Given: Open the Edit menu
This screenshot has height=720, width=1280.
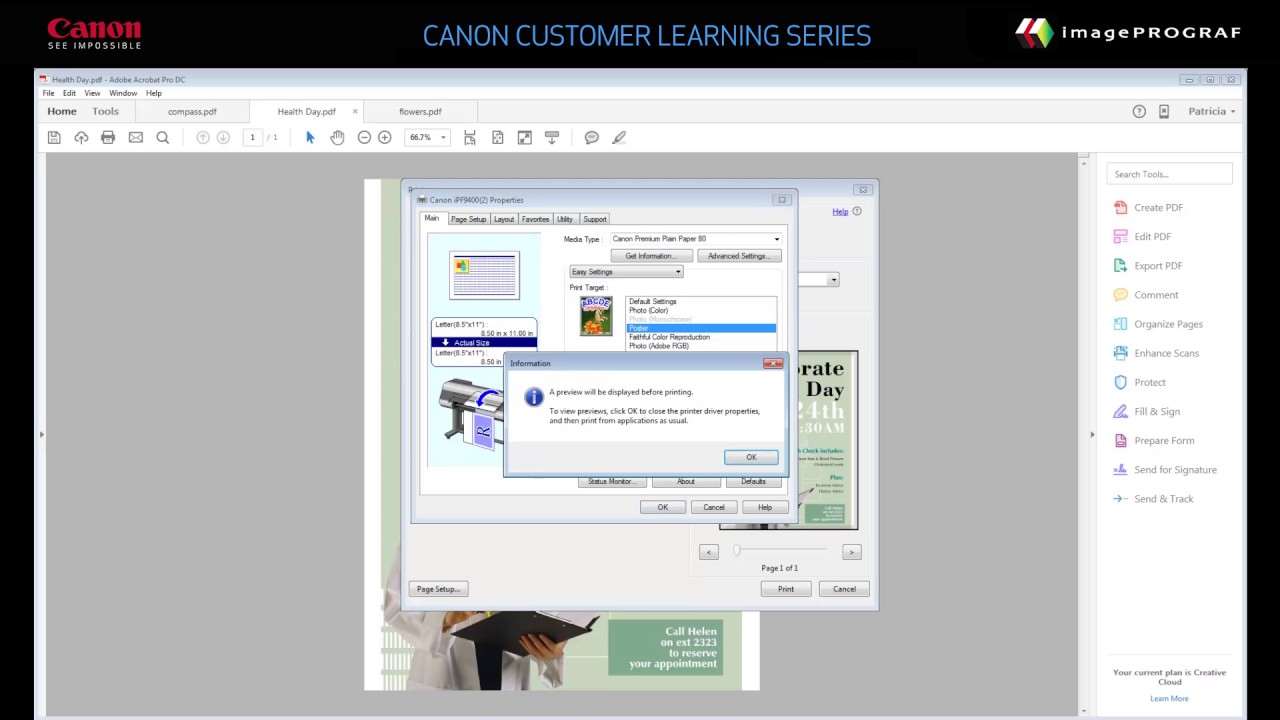Looking at the screenshot, I should pos(69,93).
